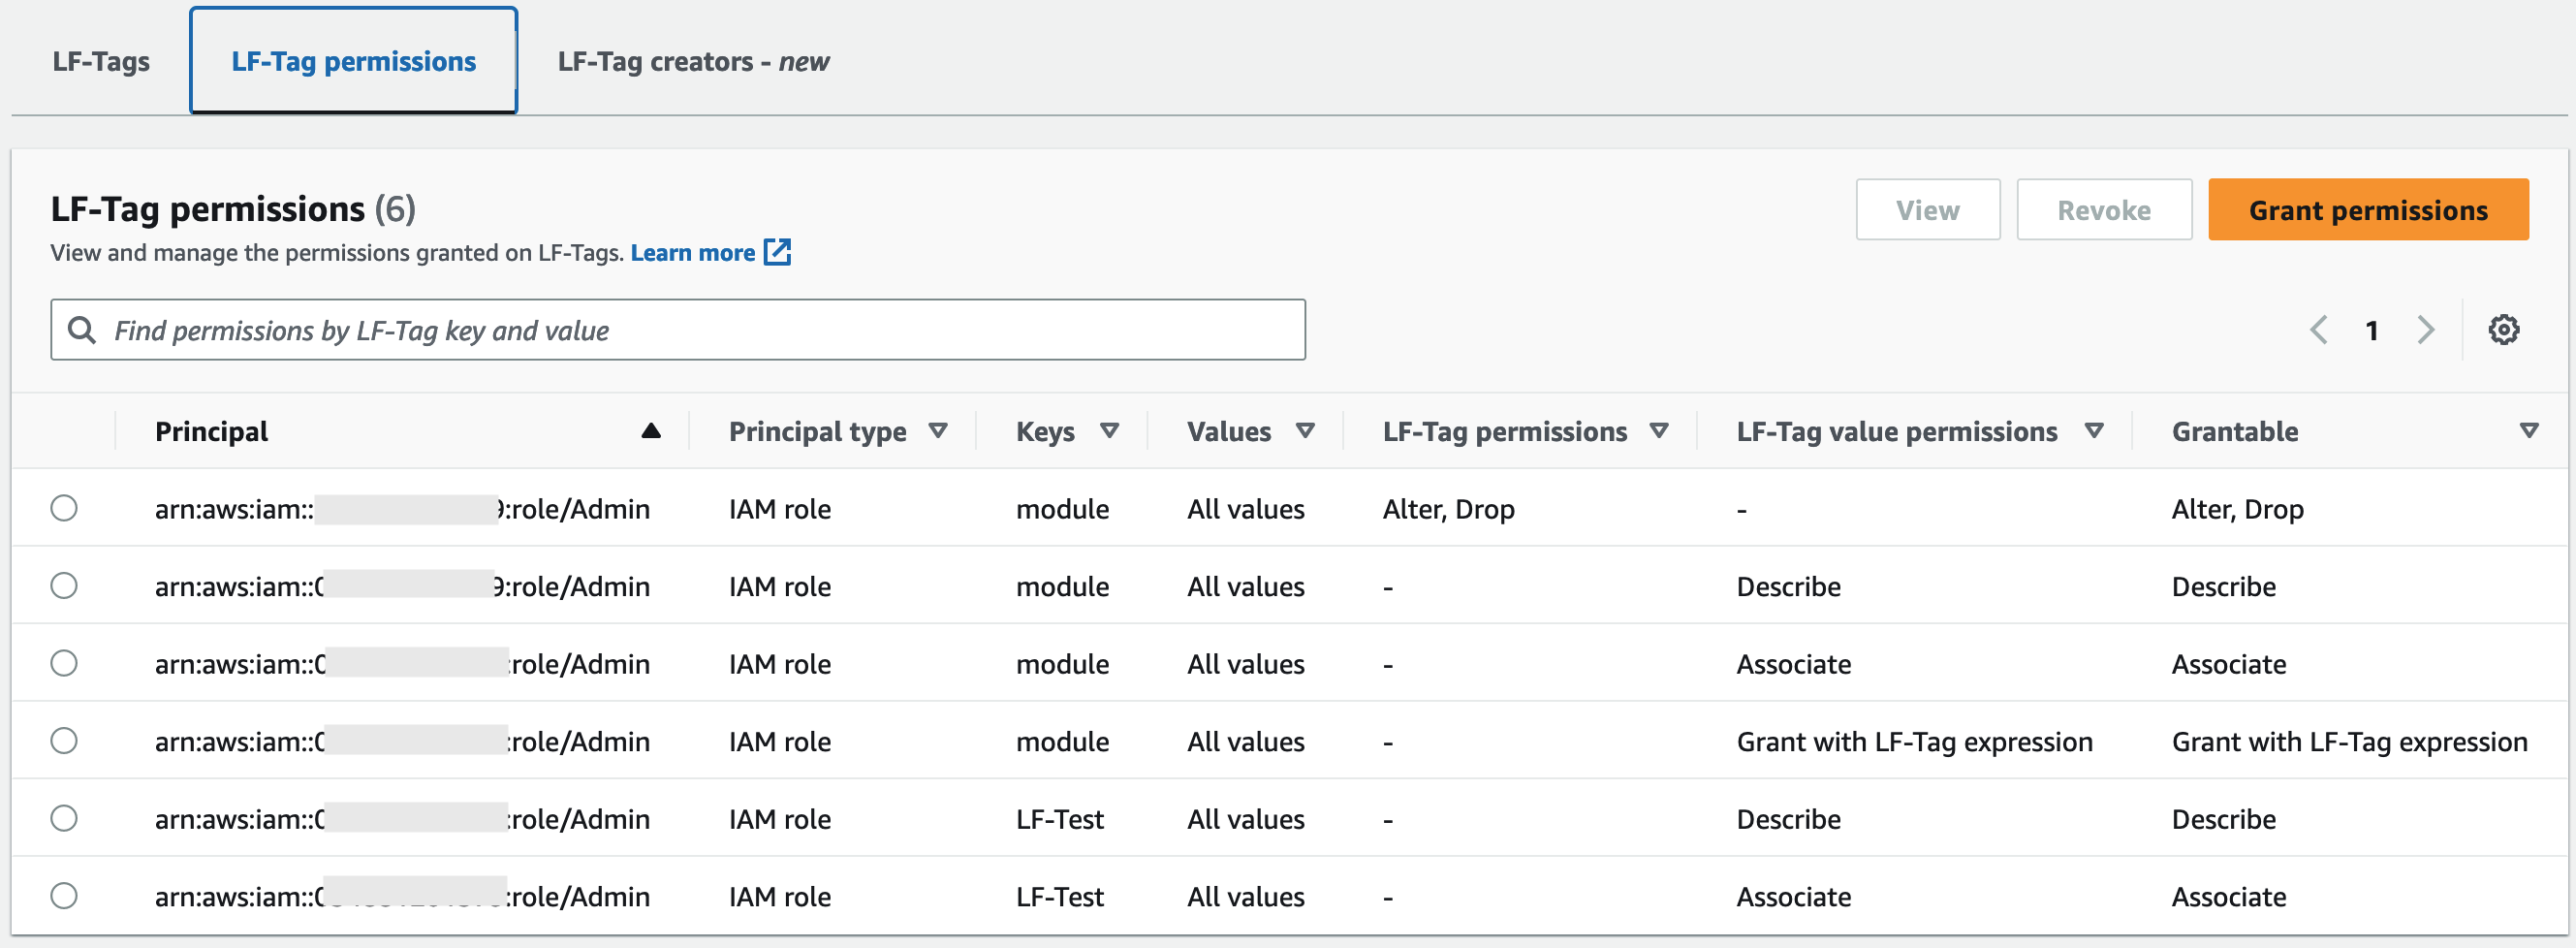This screenshot has height=948, width=2576.
Task: Open the LF-Tag creators - new tab
Action: [x=693, y=61]
